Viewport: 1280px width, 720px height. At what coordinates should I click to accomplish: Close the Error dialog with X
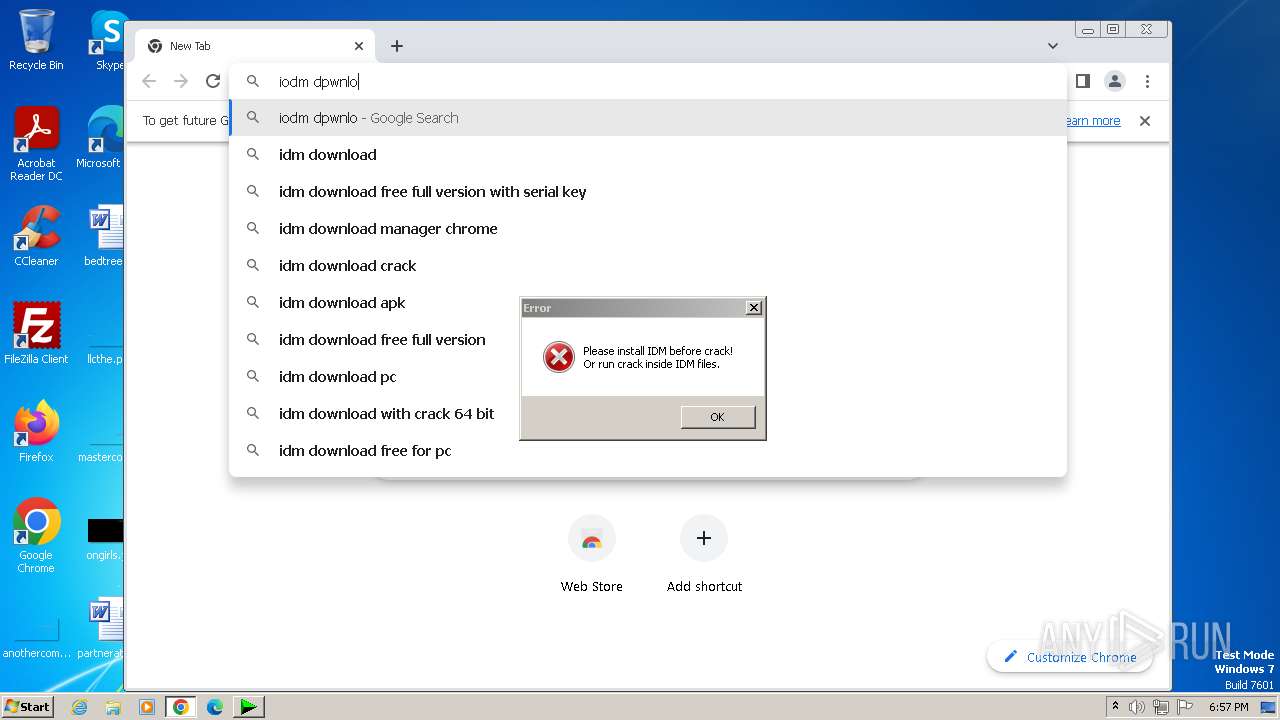pos(754,308)
